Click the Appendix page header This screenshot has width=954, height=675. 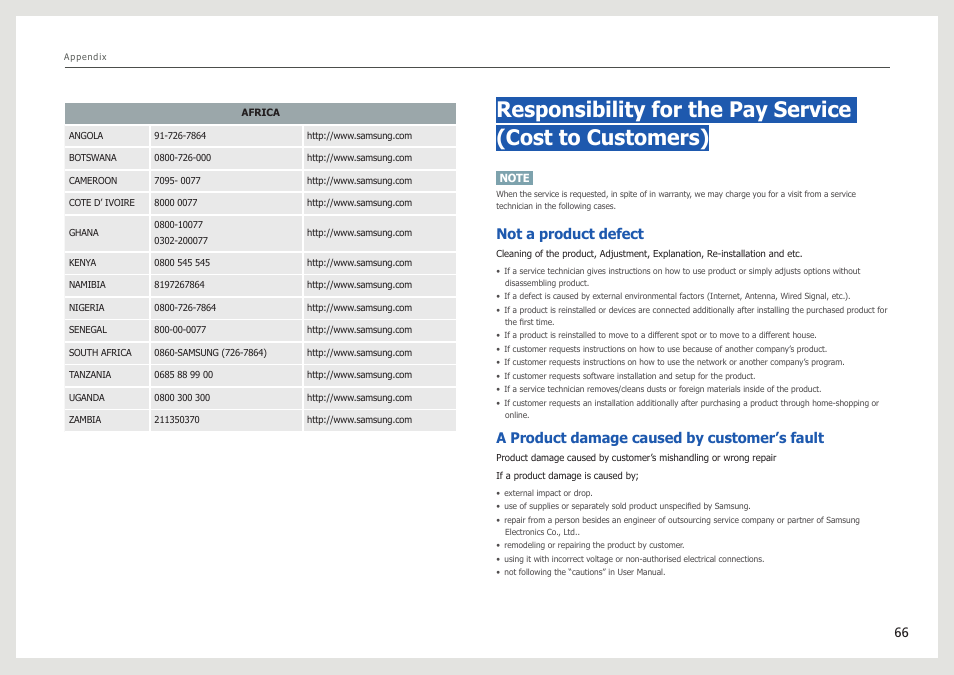coord(85,57)
